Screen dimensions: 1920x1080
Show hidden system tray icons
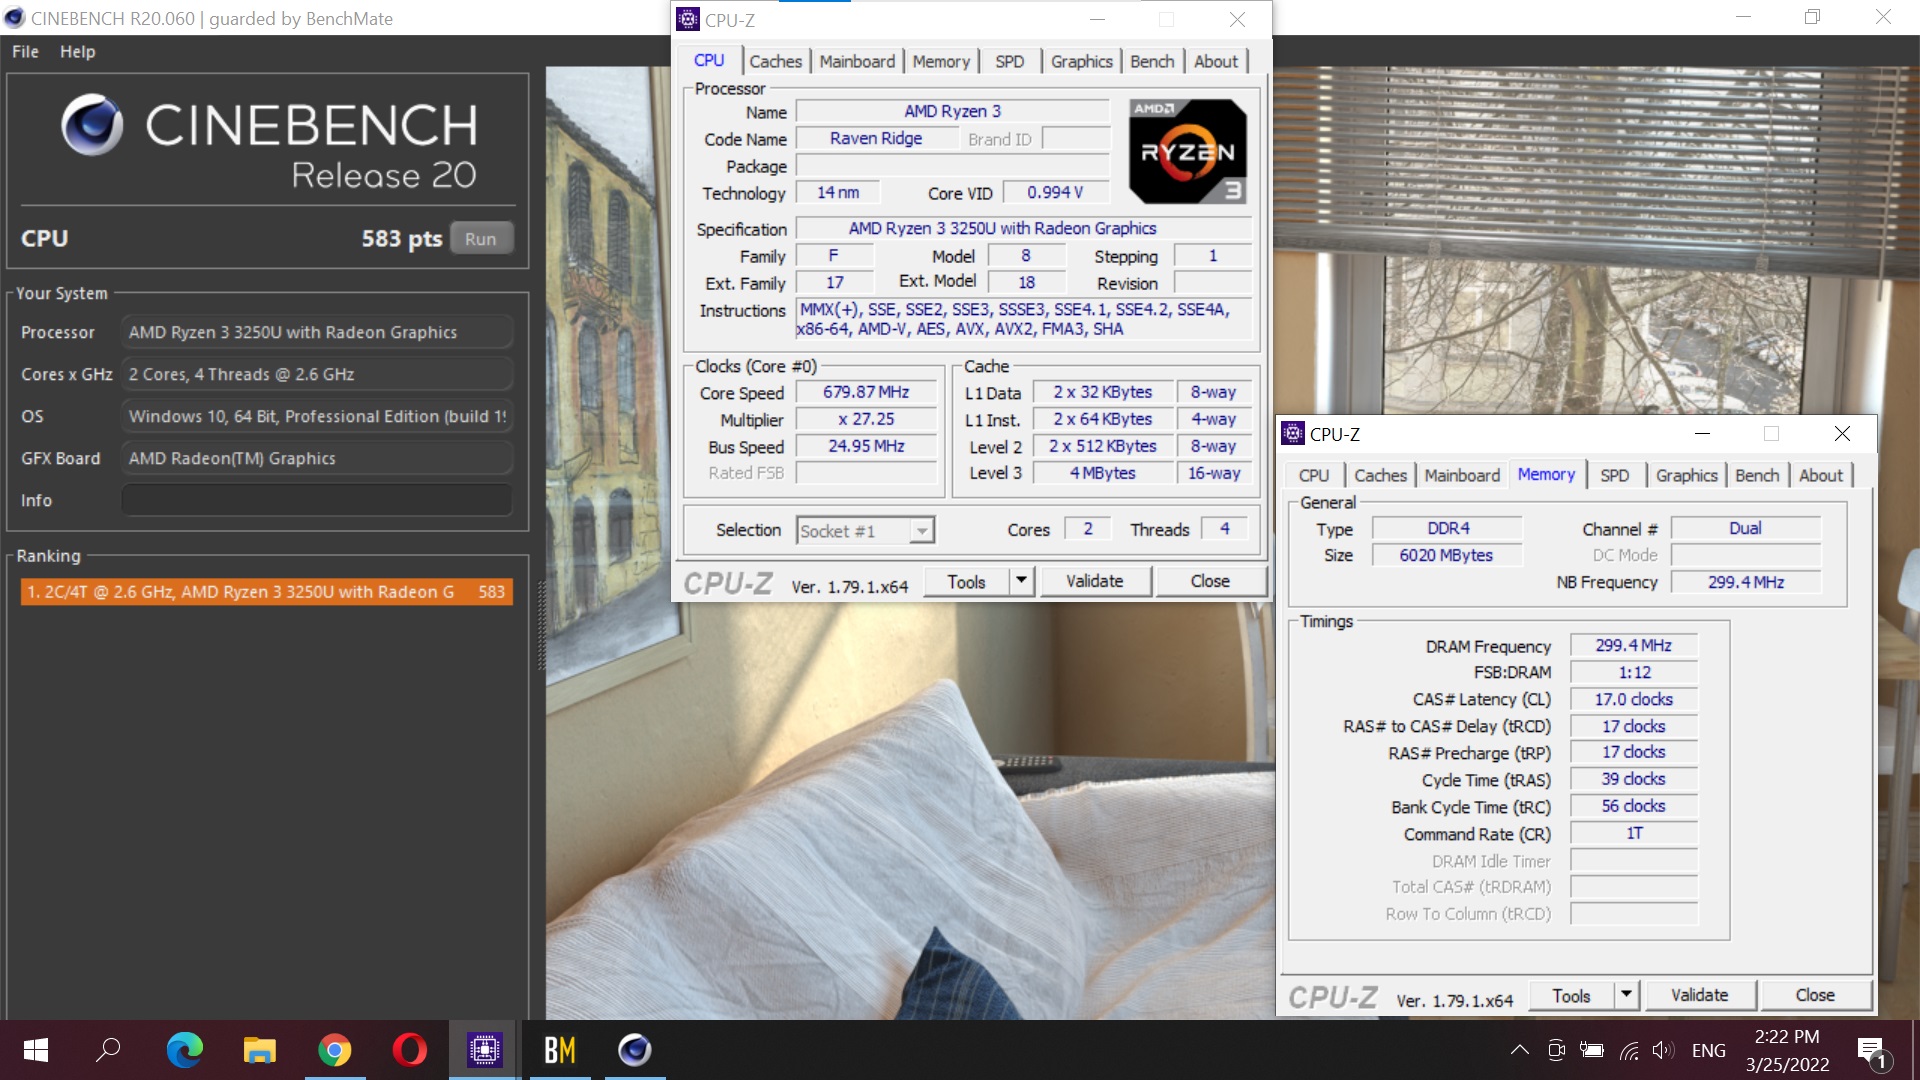(x=1520, y=1050)
